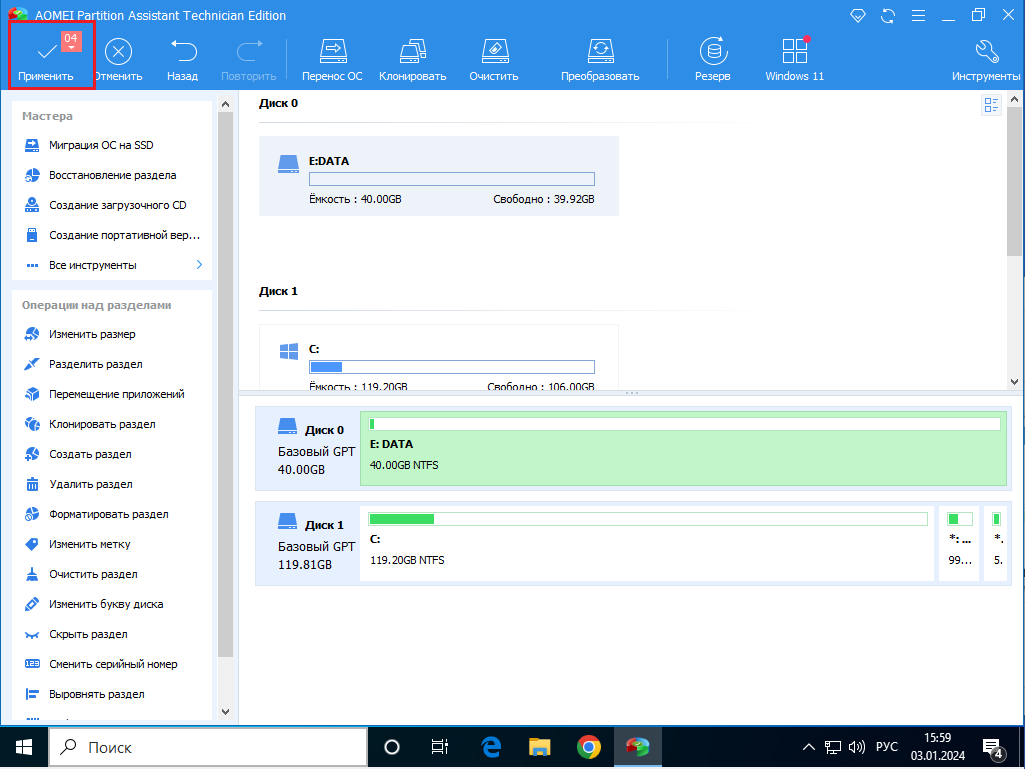The image size is (1025, 769).
Task: Open Windows Start menu
Action: click(x=24, y=747)
